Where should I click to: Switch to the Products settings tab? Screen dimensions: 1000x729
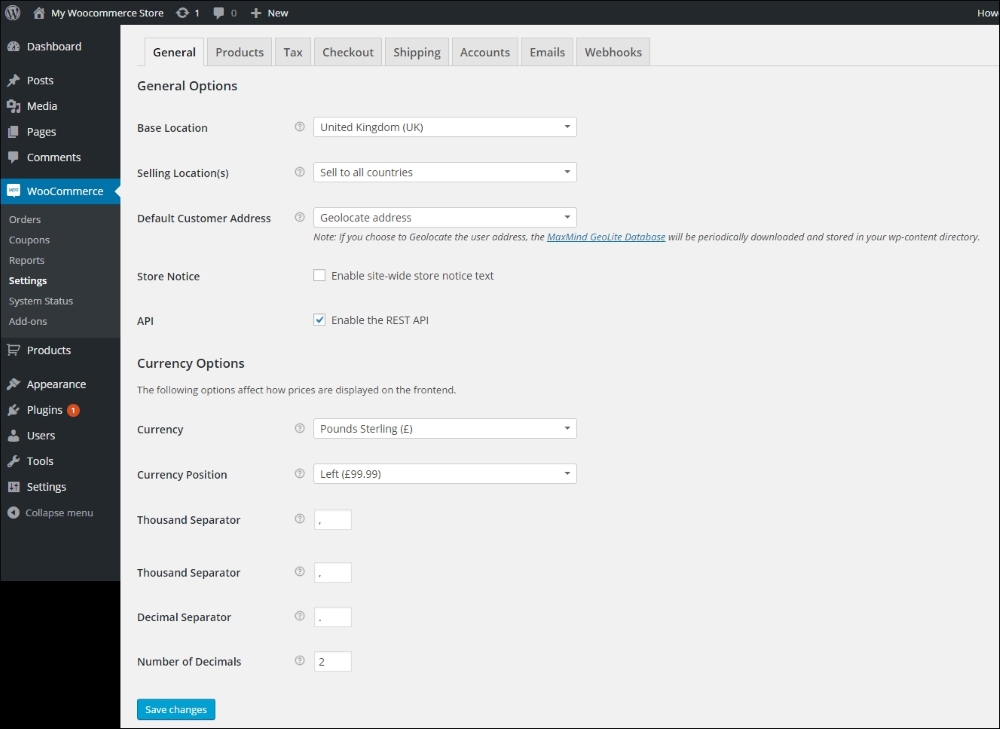240,52
